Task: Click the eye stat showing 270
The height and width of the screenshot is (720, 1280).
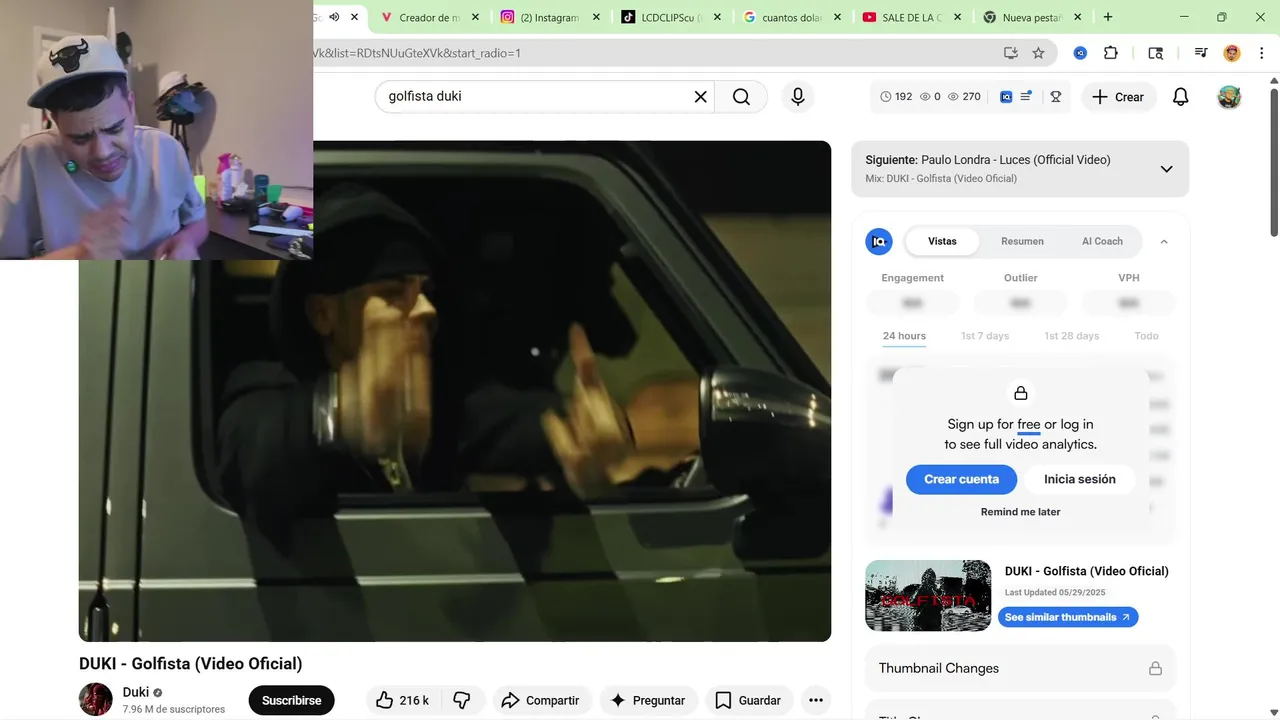Action: point(964,97)
